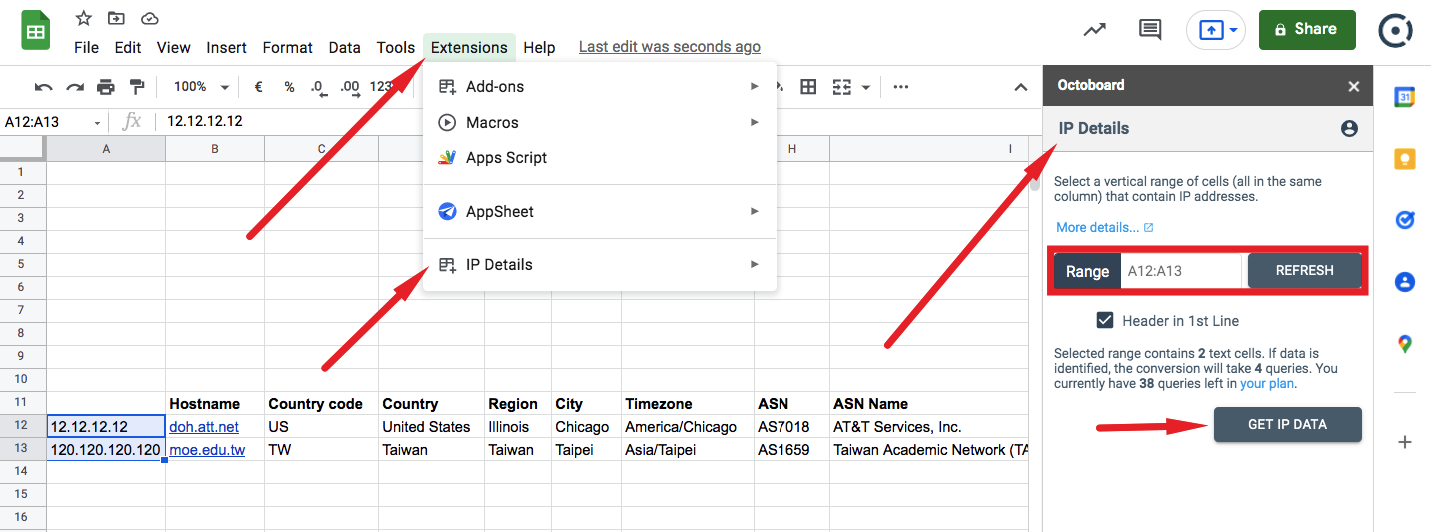The height and width of the screenshot is (532, 1431).
Task: Expand Add-ons submenu
Action: click(x=600, y=86)
